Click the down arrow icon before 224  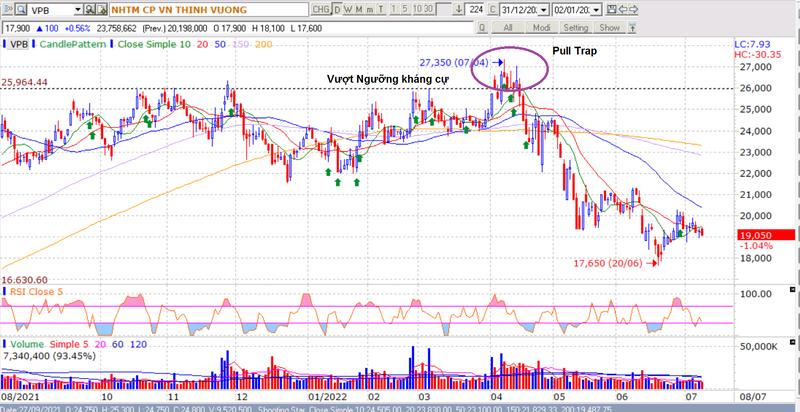click(459, 9)
